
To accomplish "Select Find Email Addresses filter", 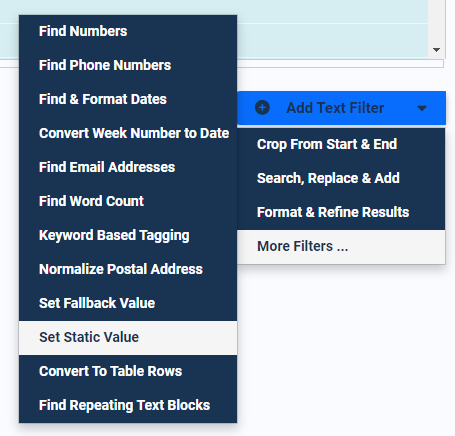I will (128, 167).
